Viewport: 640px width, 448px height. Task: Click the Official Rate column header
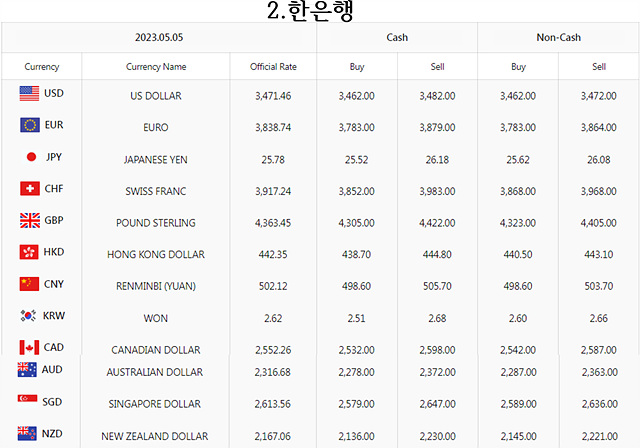273,67
